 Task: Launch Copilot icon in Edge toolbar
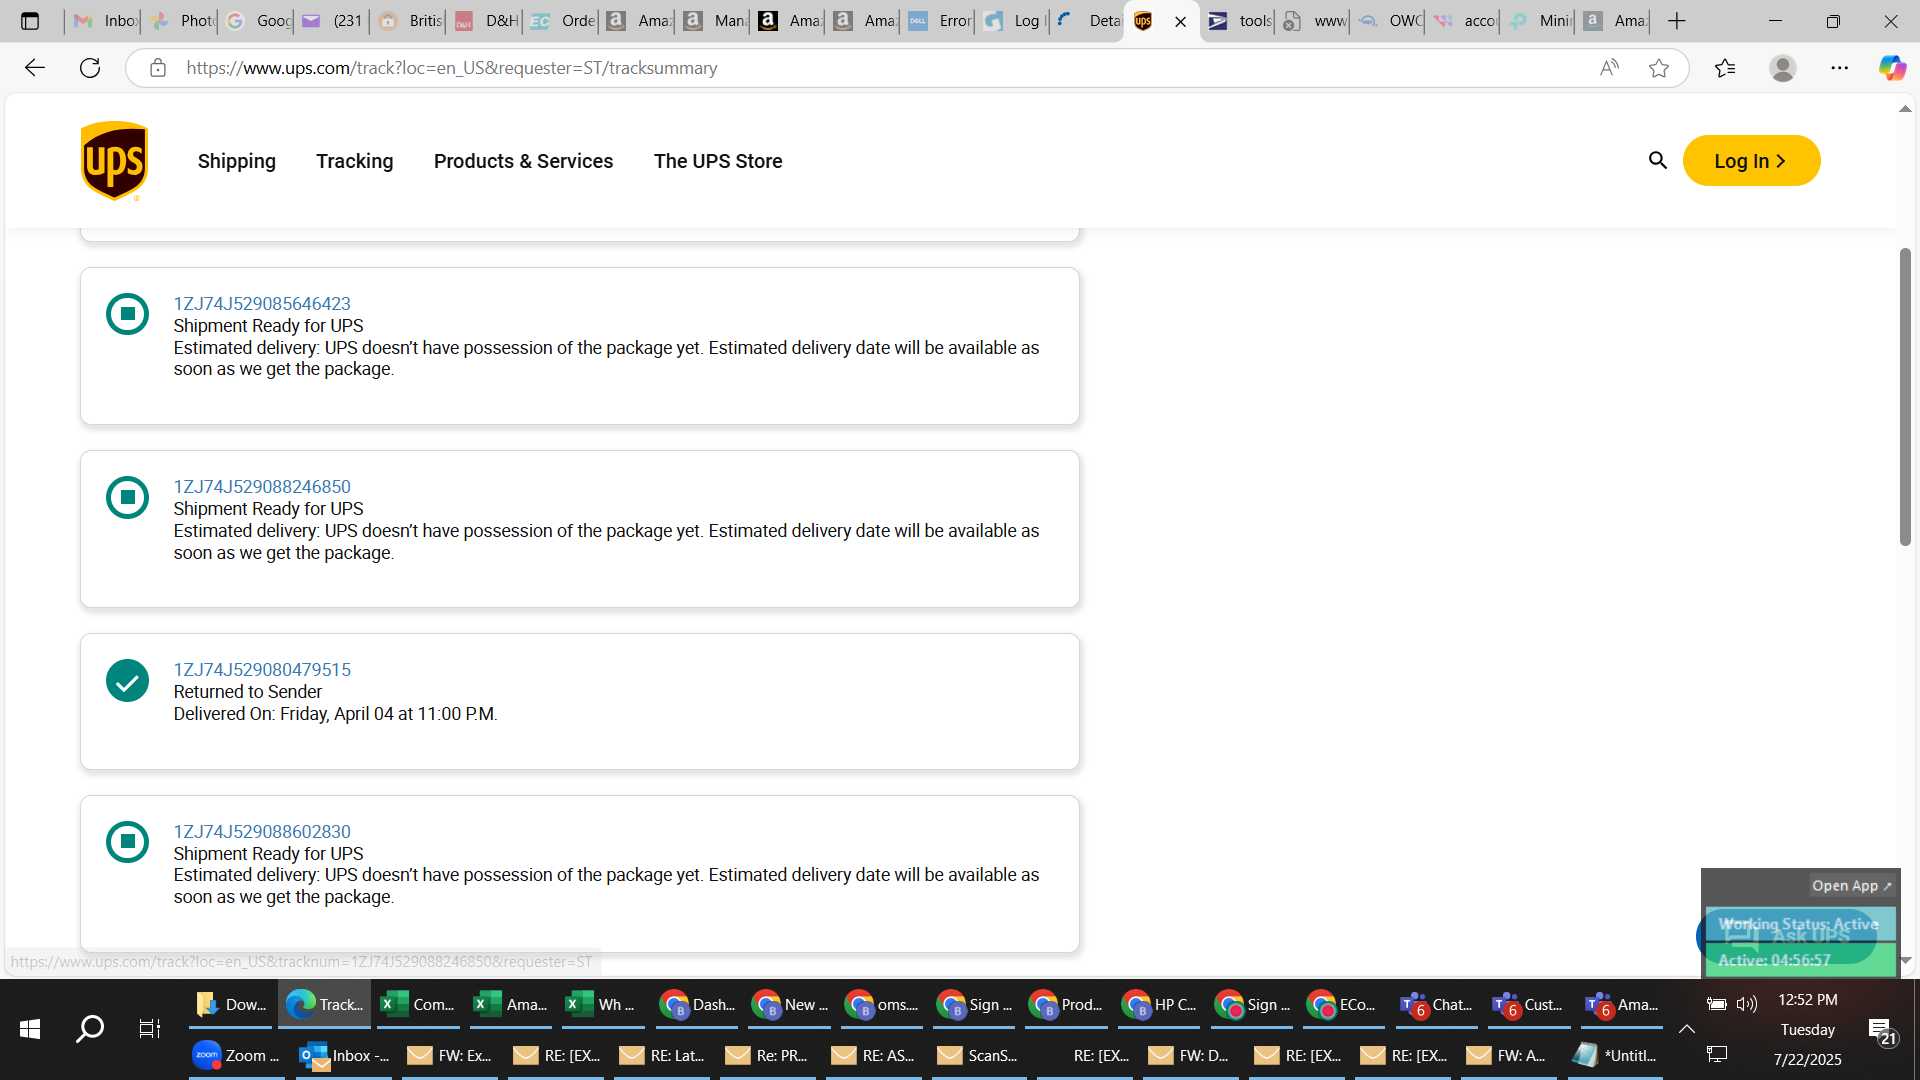pos(1891,68)
